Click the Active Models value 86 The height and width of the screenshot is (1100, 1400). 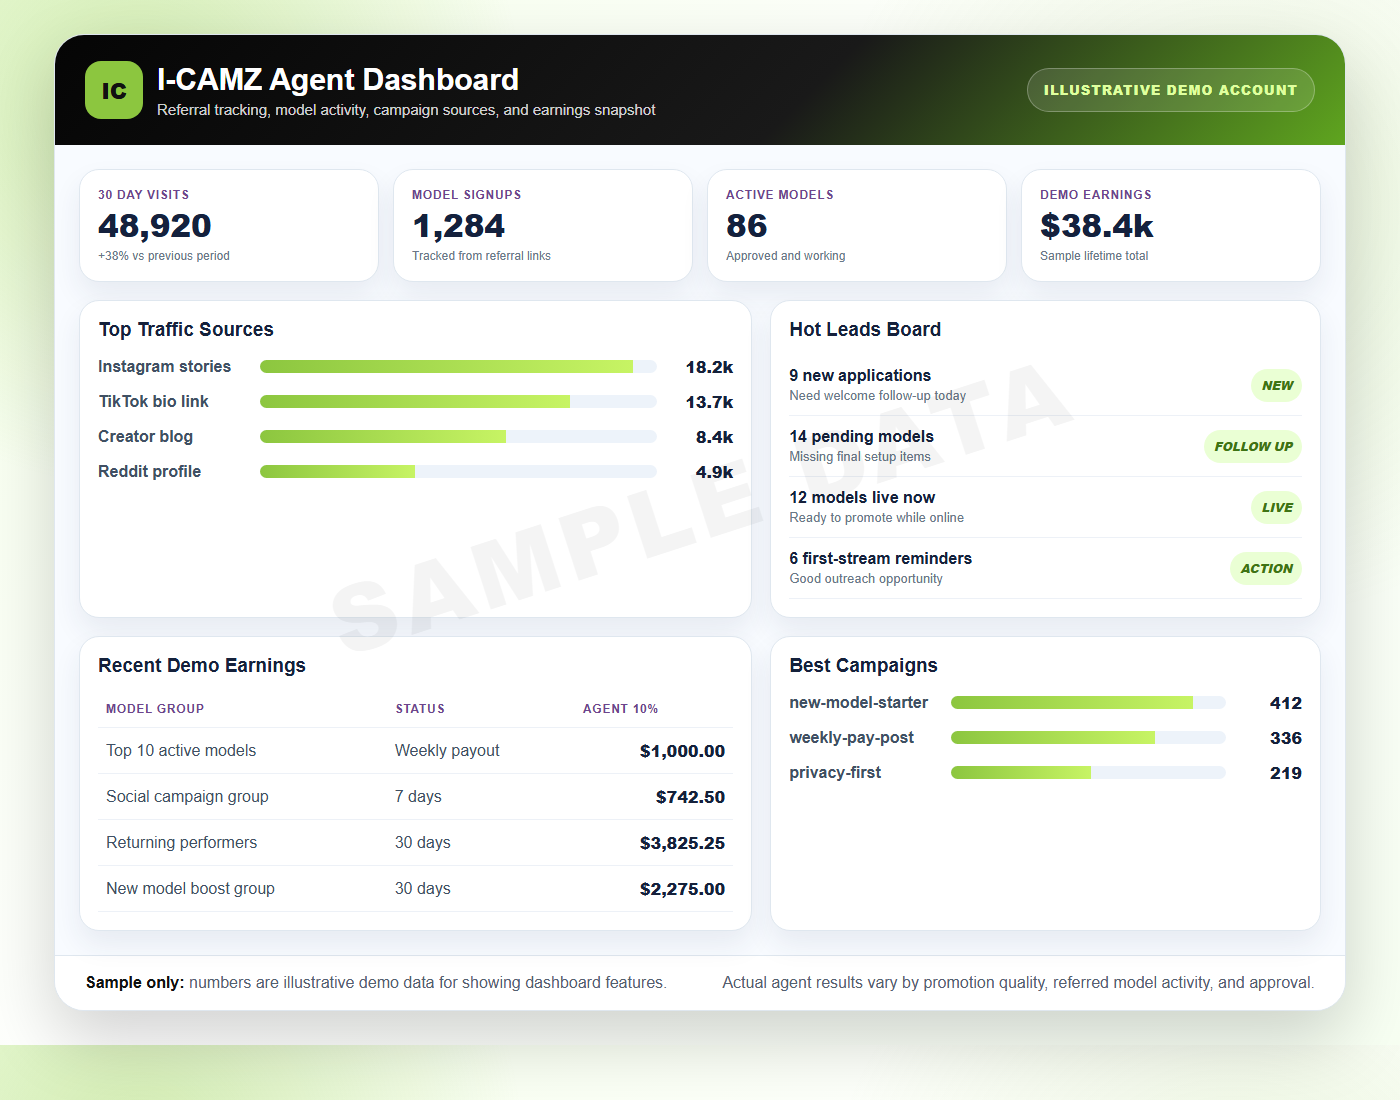[747, 226]
